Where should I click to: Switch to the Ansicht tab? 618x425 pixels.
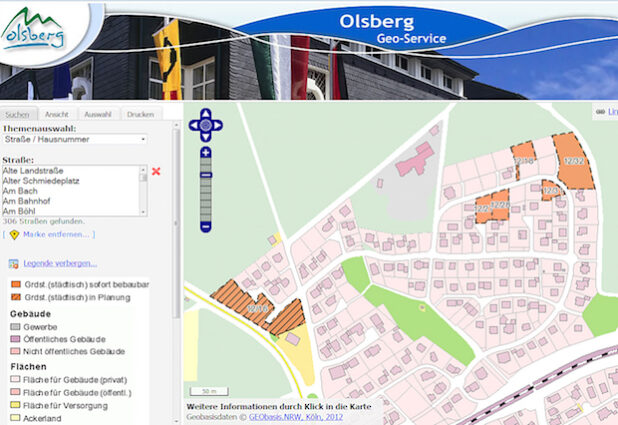pyautogui.click(x=57, y=114)
